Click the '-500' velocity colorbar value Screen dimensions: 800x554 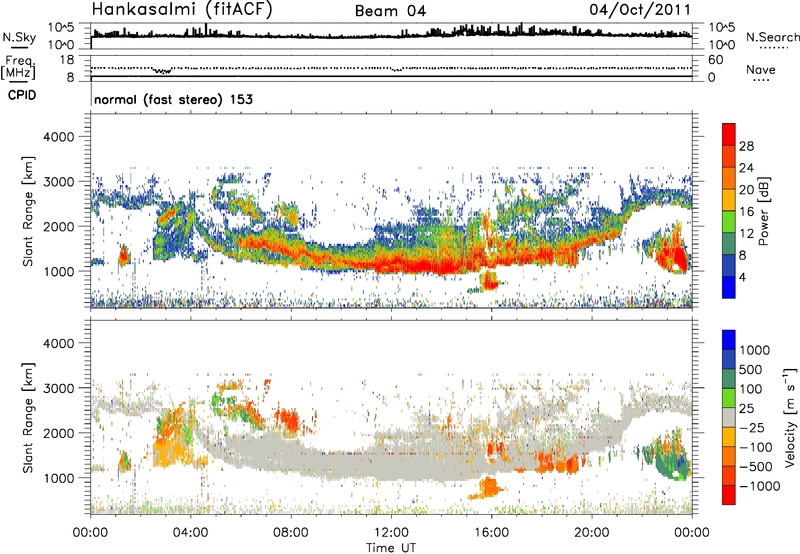[x=756, y=467]
